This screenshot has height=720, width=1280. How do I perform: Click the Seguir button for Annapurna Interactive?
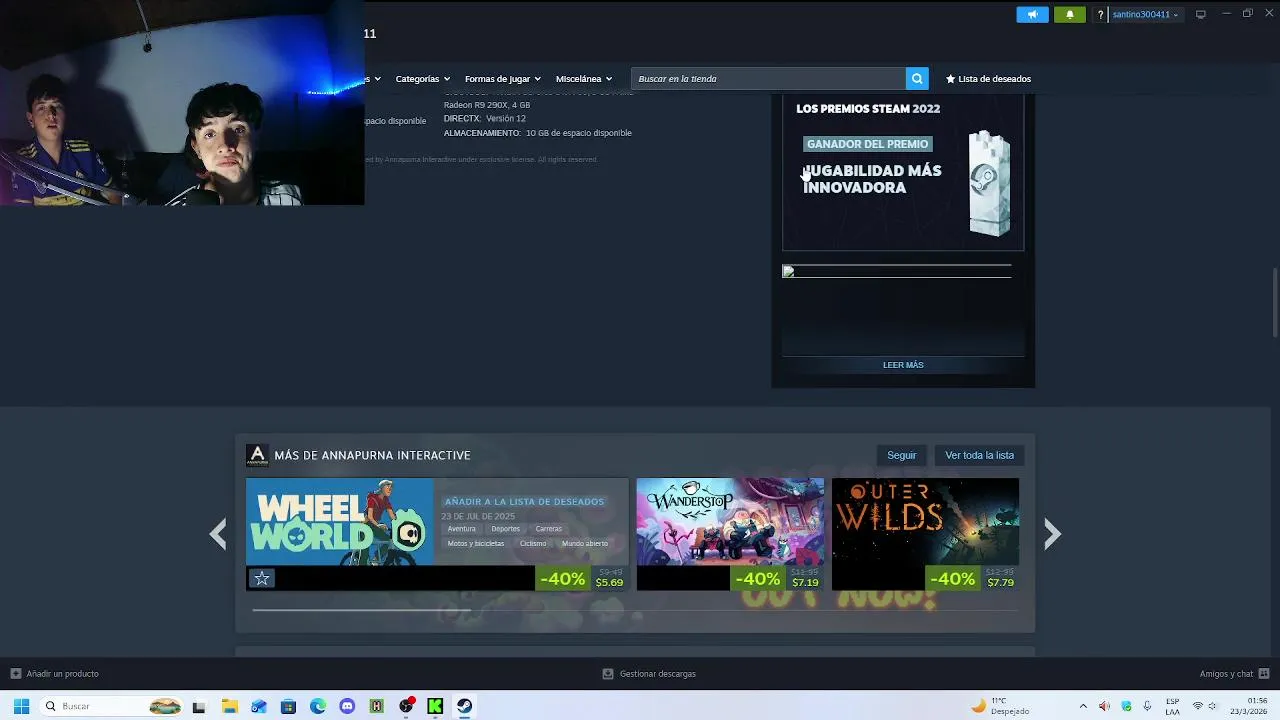(x=901, y=455)
